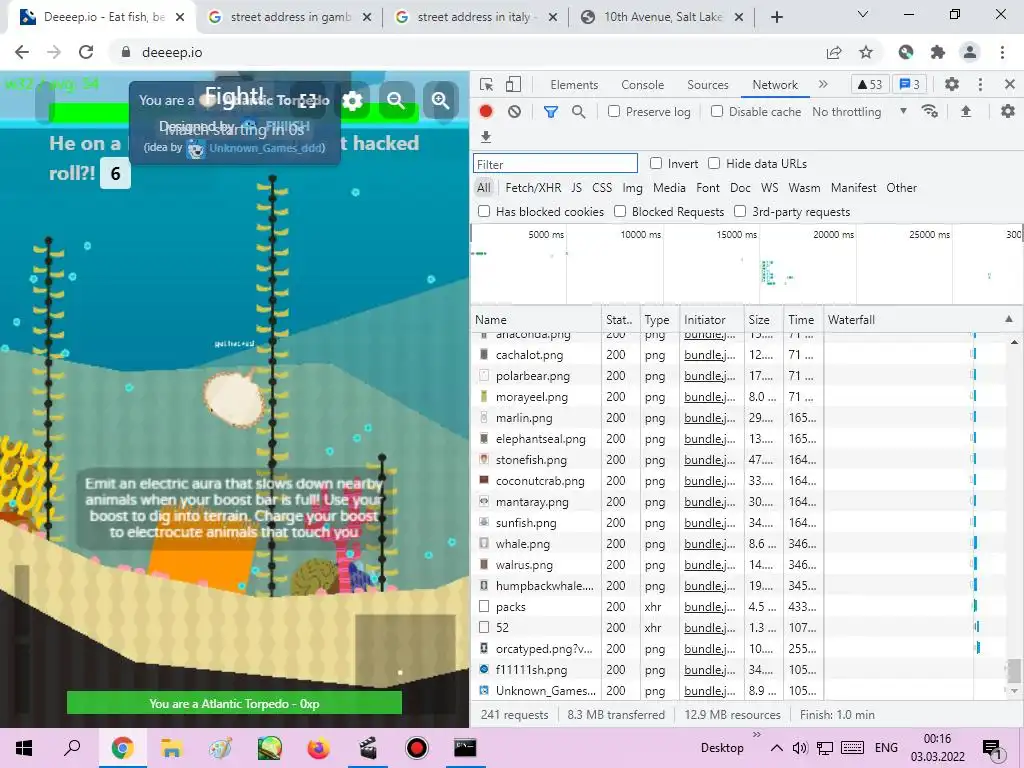Click the 3 messages badge
Image resolution: width=1024 pixels, height=768 pixels.
[910, 84]
